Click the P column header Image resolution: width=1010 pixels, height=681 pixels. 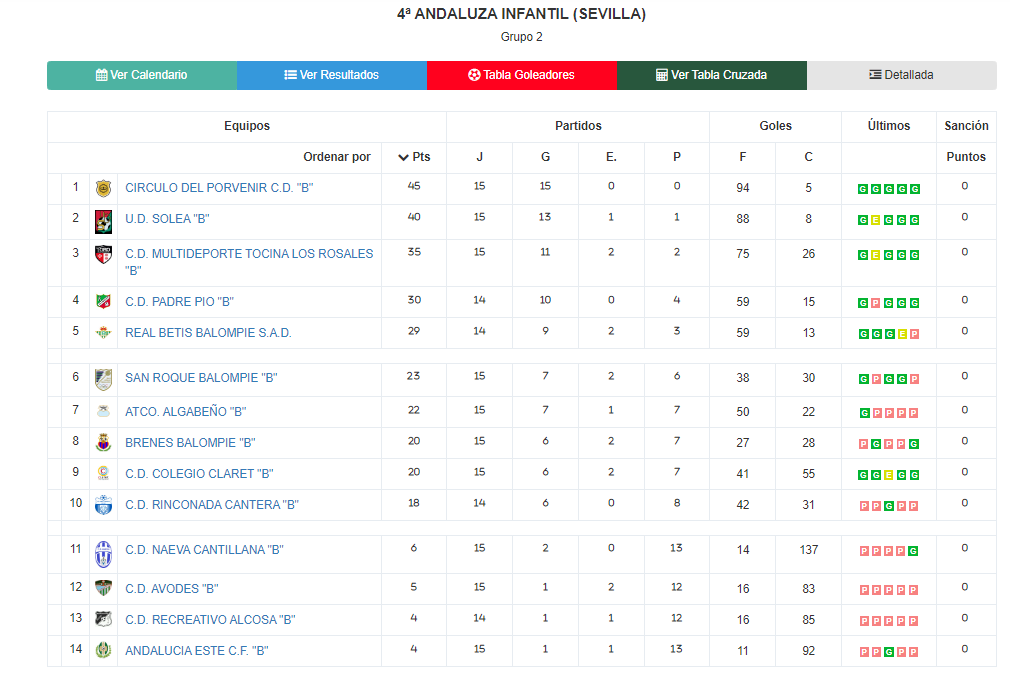pyautogui.click(x=677, y=157)
